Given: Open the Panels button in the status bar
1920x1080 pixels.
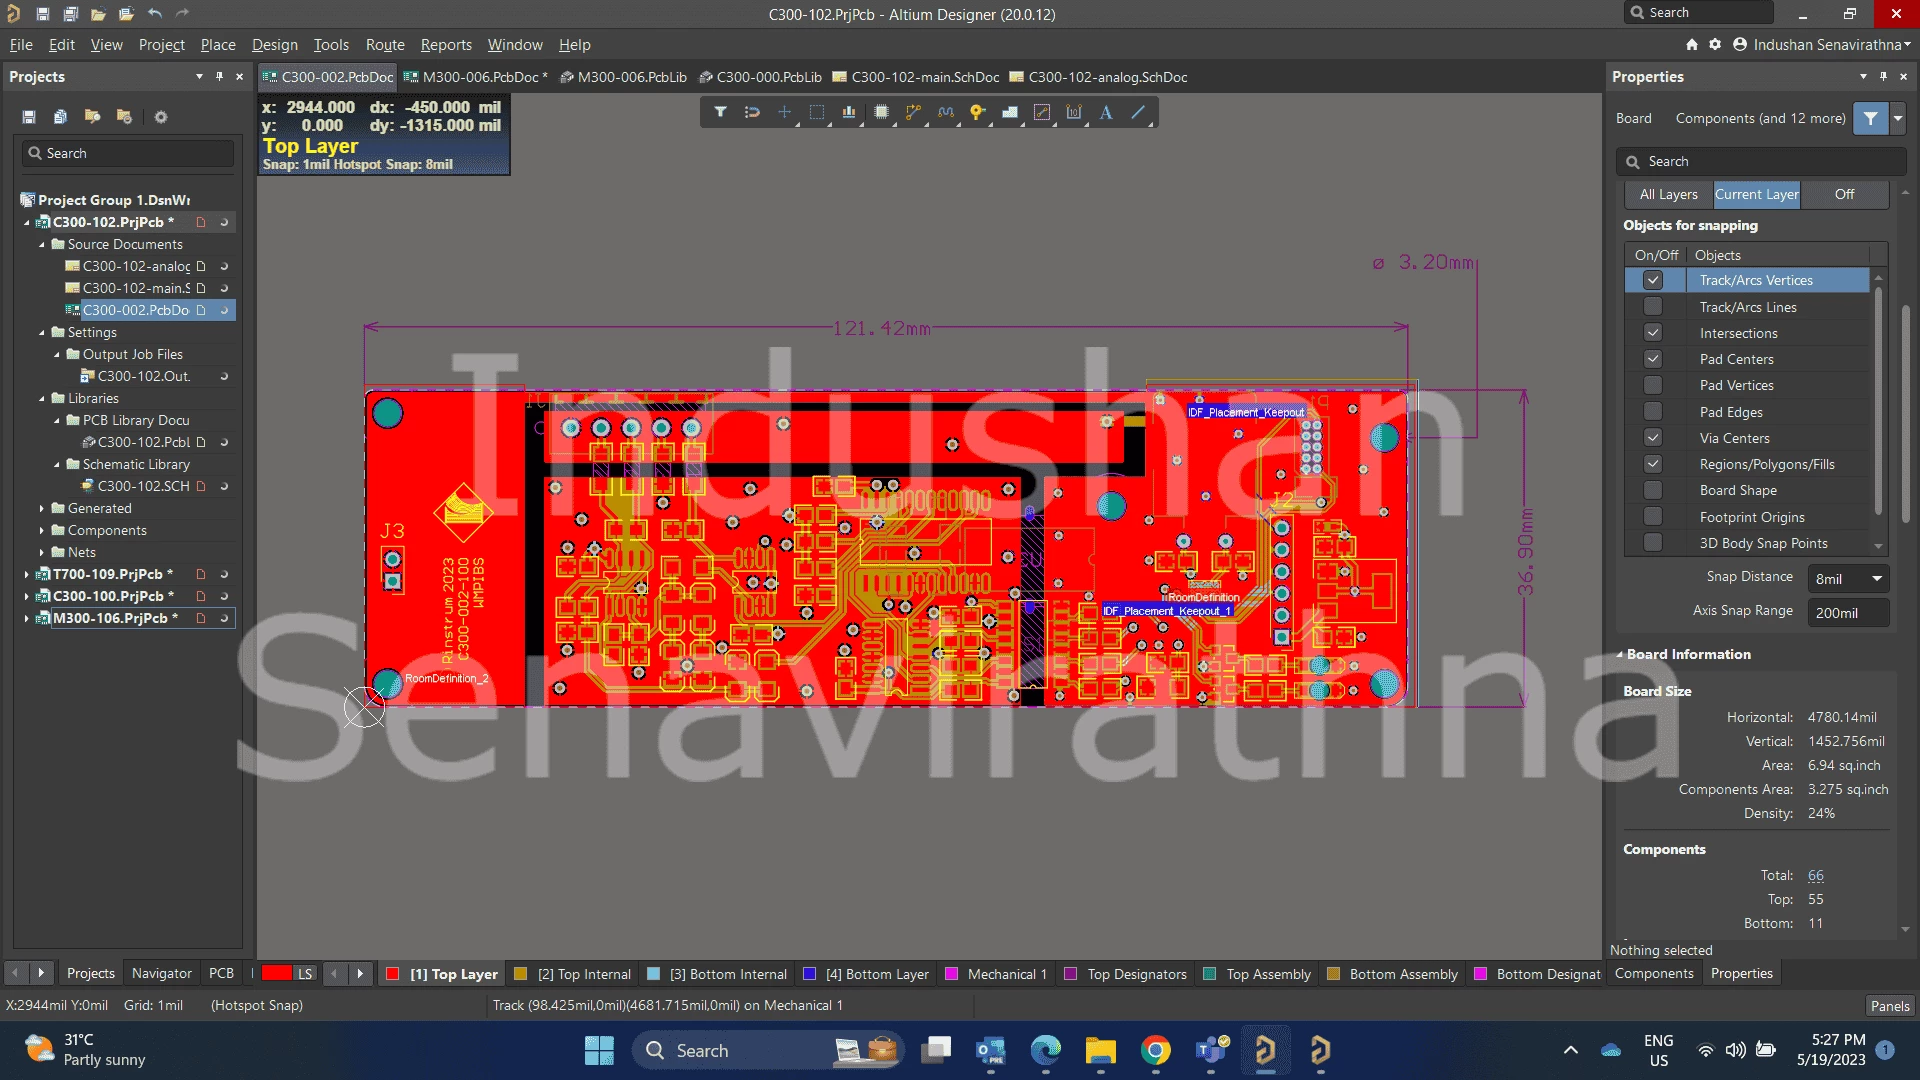Looking at the screenshot, I should point(1890,1006).
